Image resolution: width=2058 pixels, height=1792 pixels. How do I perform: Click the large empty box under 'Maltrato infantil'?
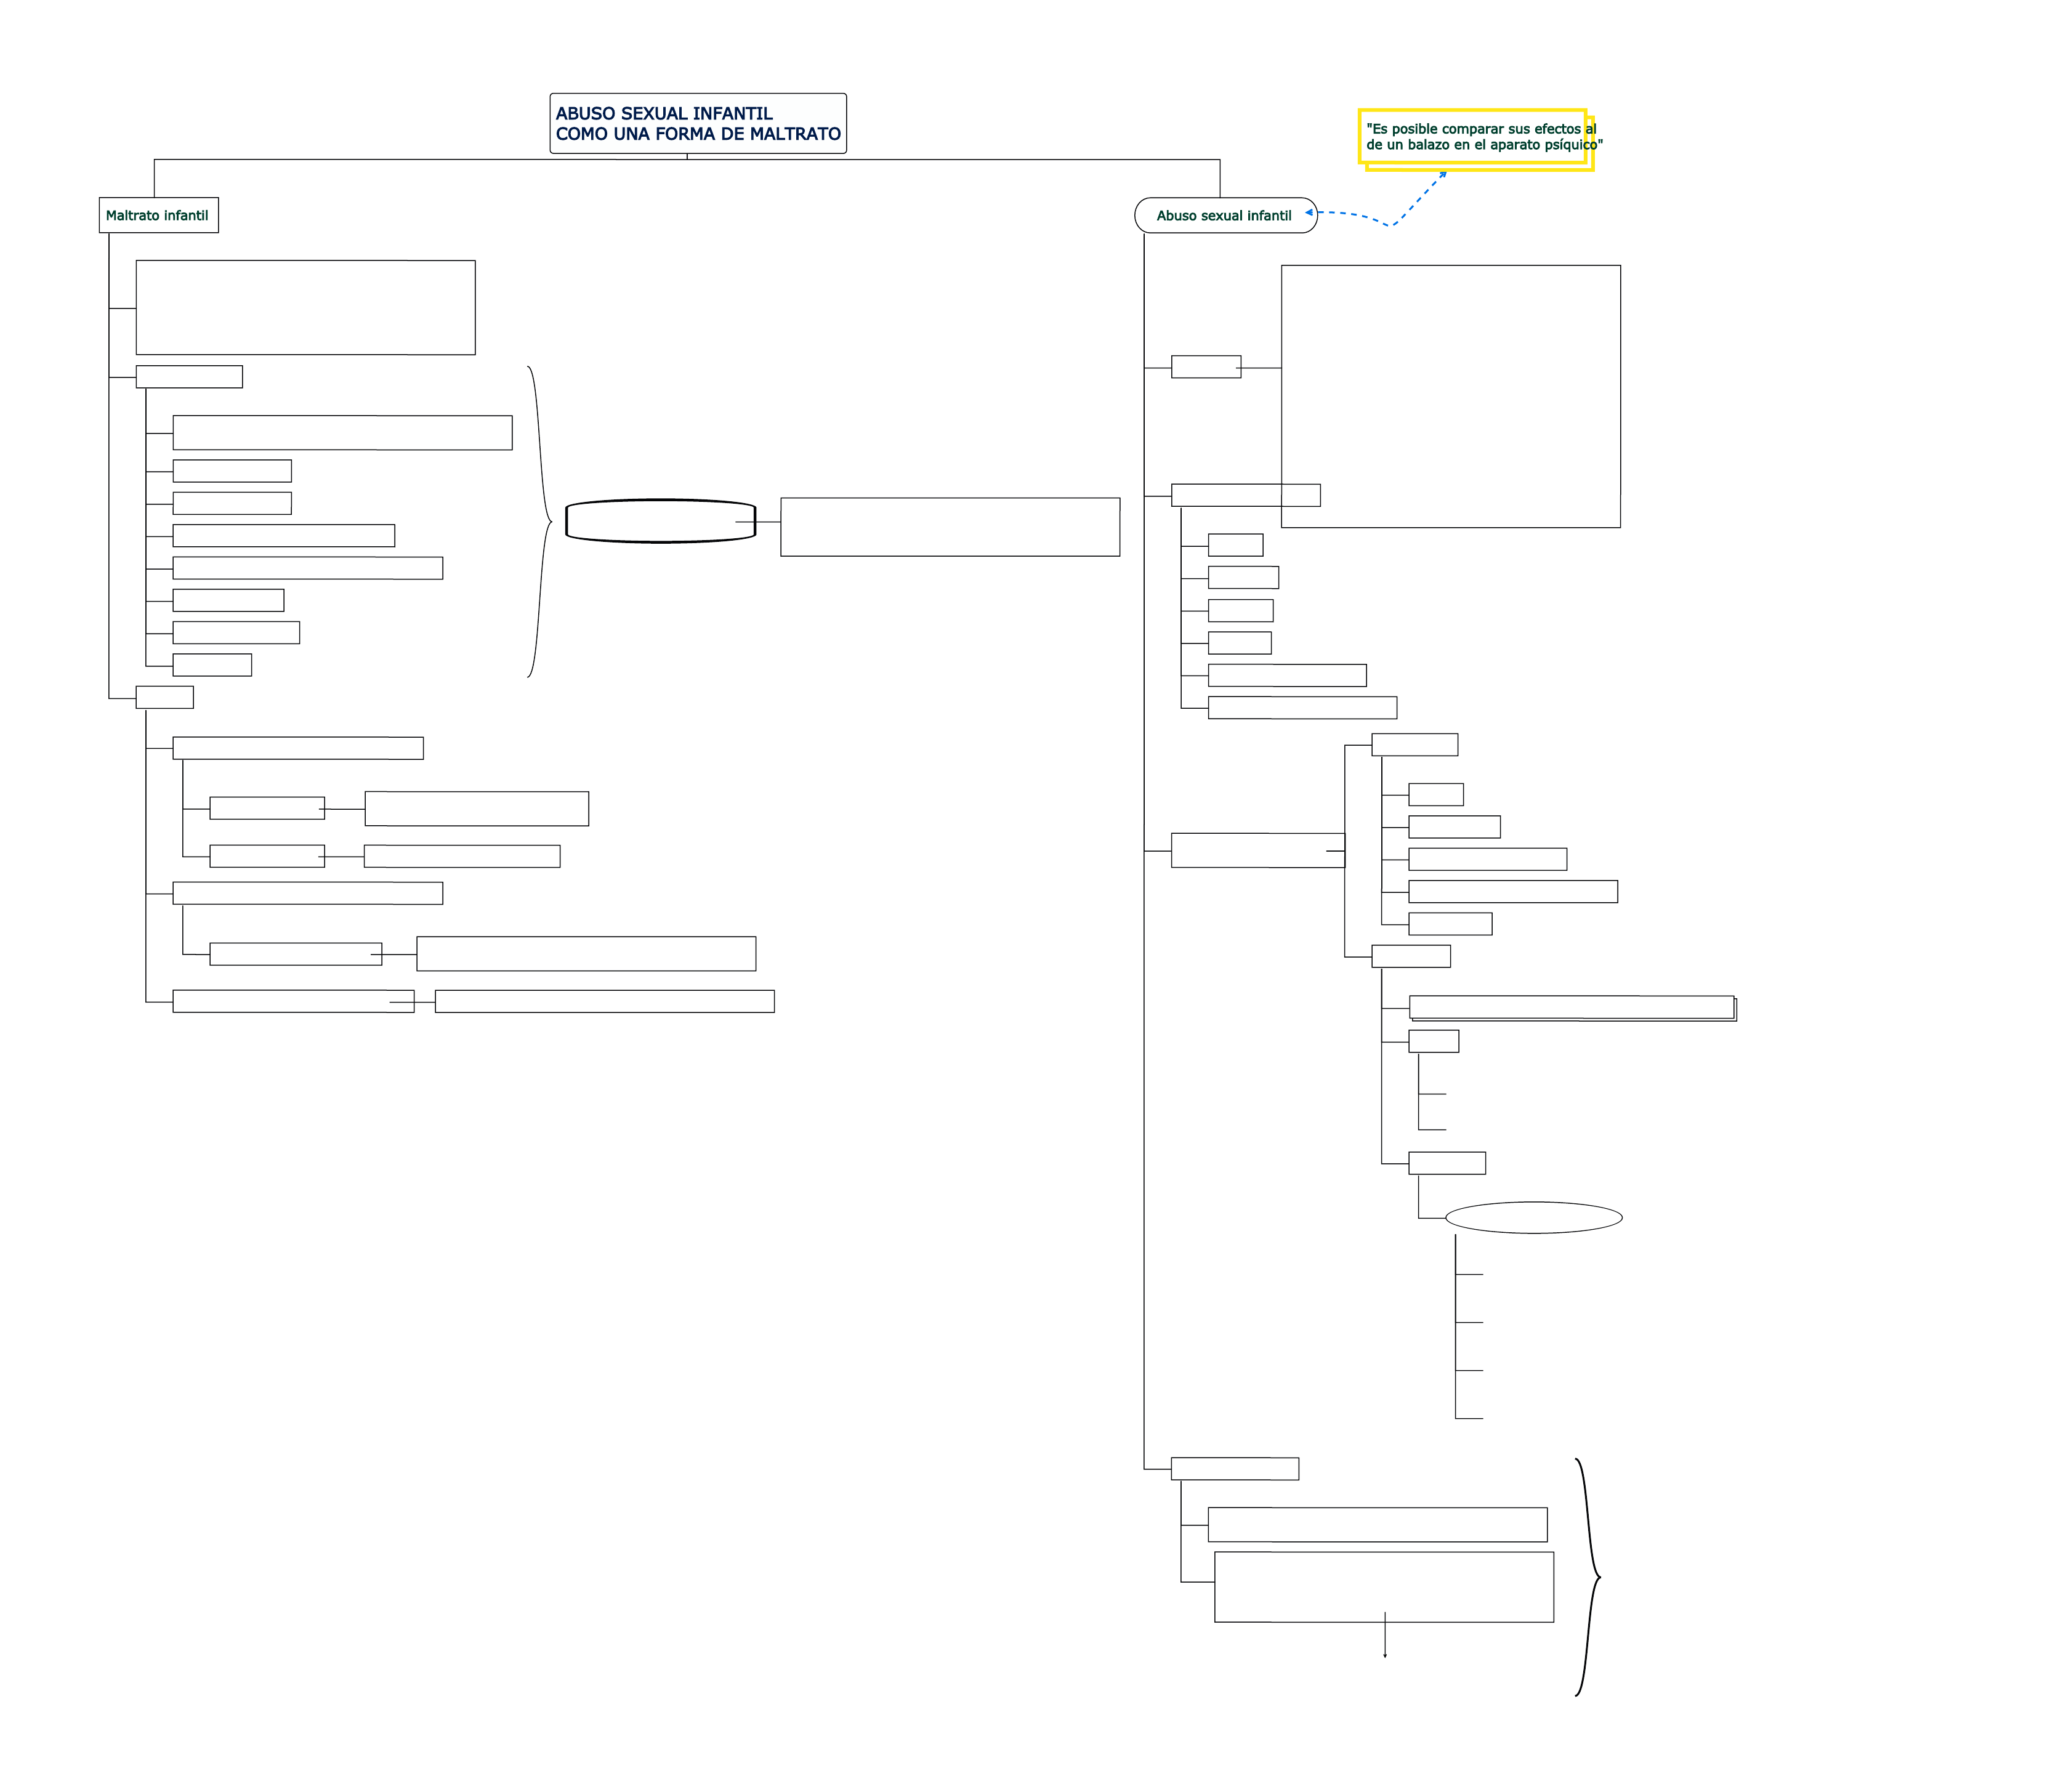pos(305,308)
